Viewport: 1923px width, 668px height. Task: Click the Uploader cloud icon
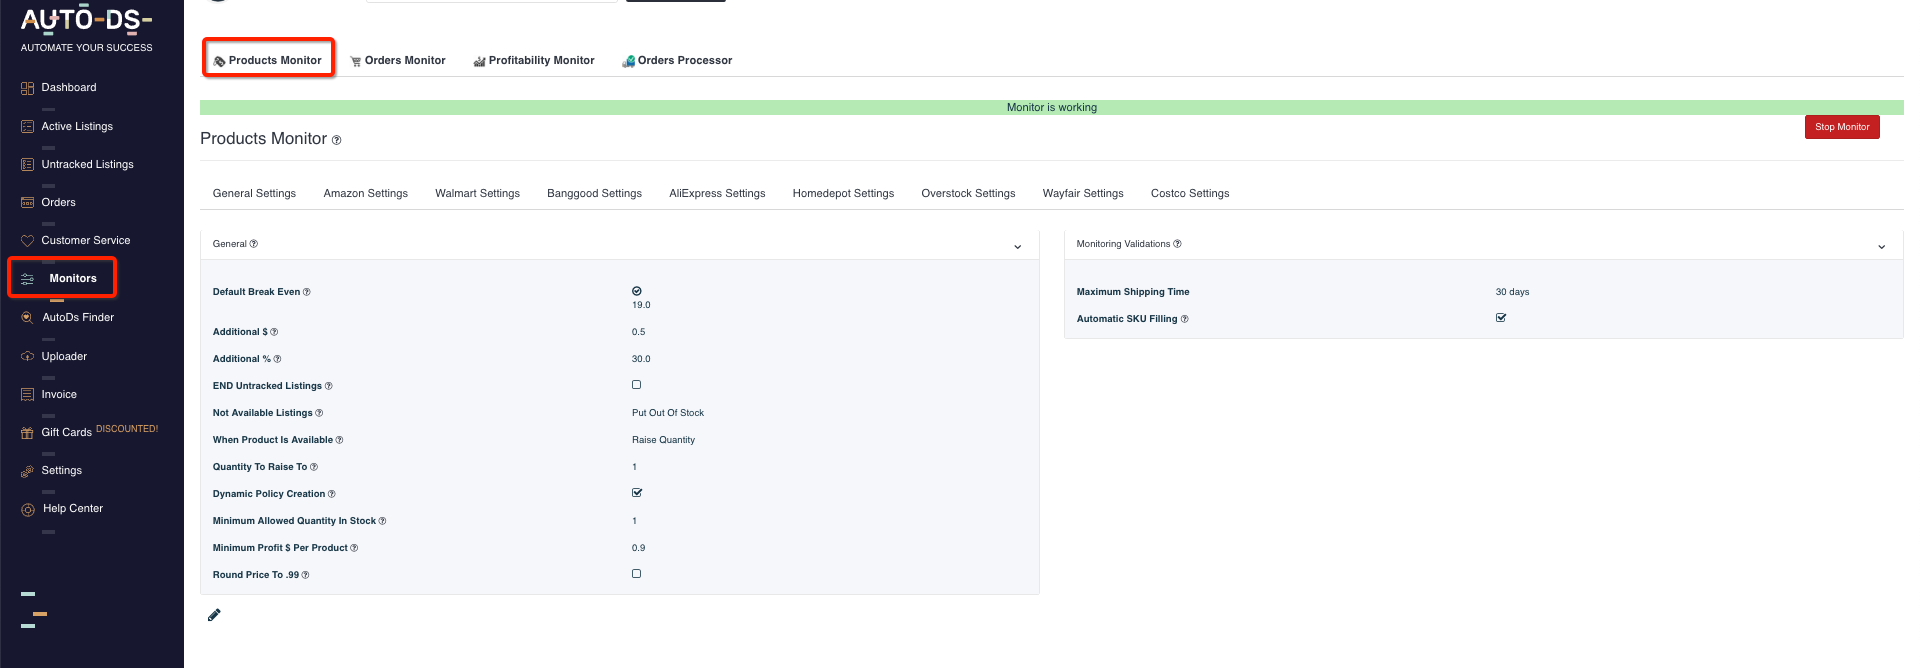click(x=27, y=357)
